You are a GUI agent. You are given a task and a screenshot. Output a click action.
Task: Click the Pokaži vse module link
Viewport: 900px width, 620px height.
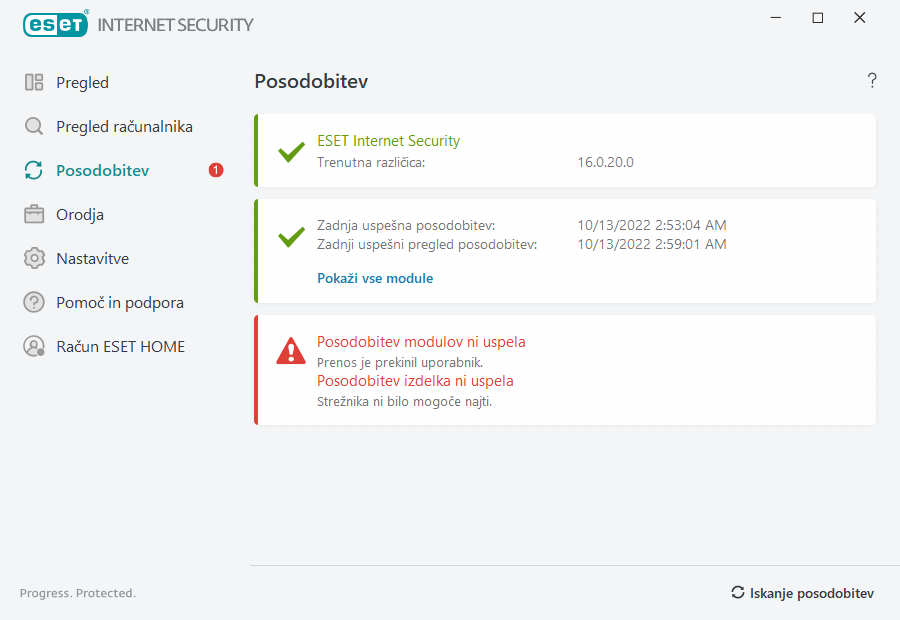click(375, 279)
